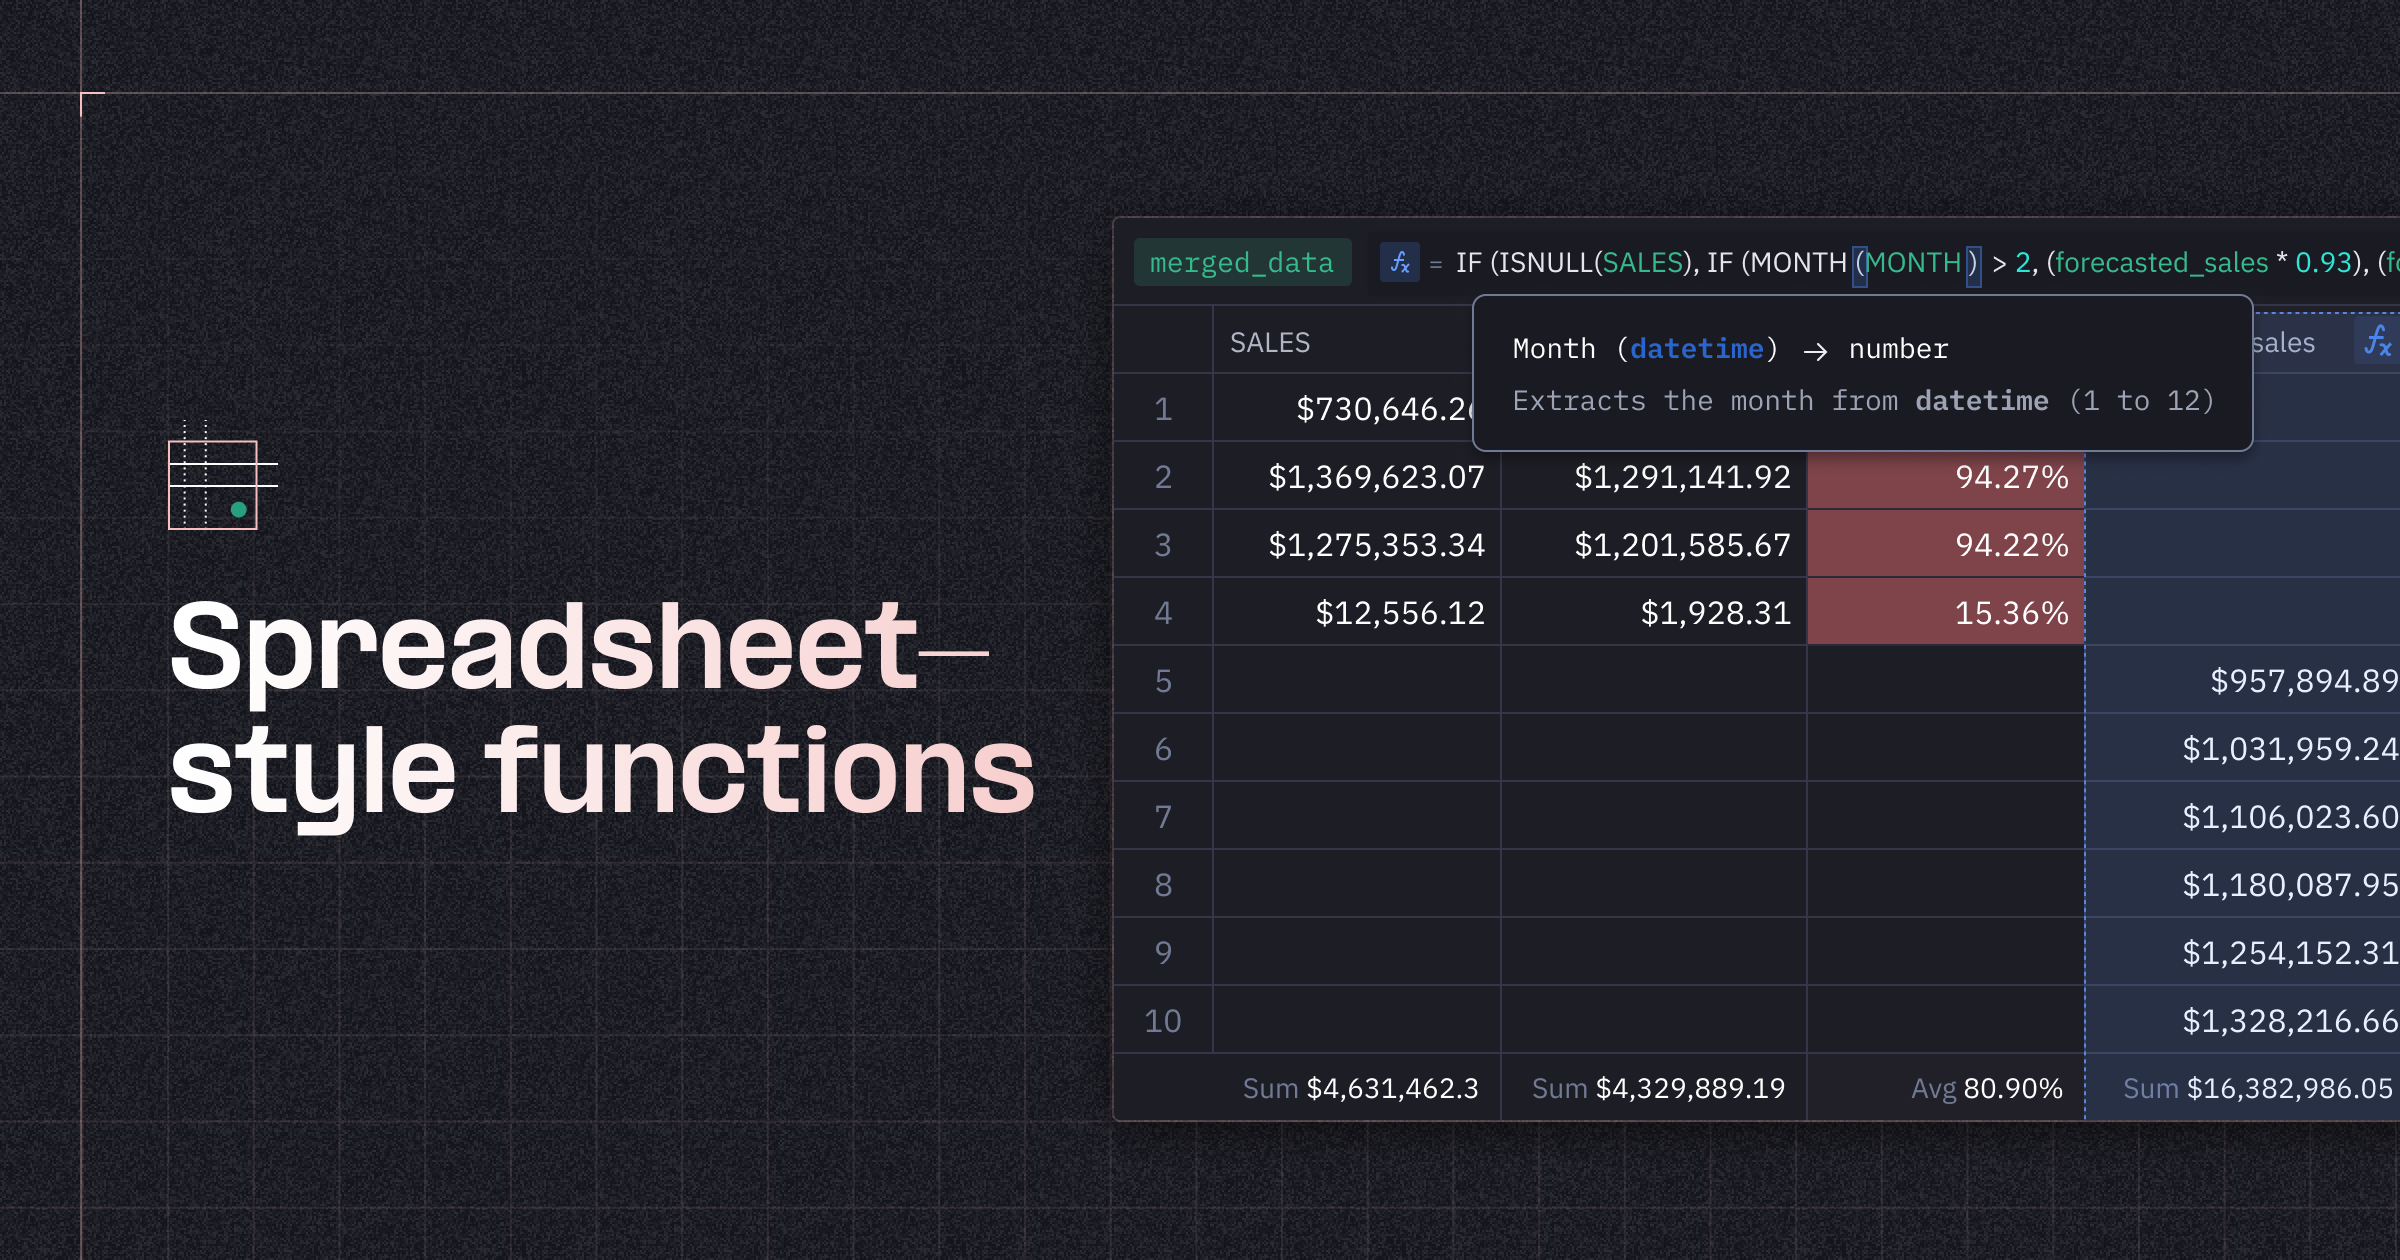Viewport: 2400px width, 1260px height.
Task: Select the forecast cell $957,894.89
Action: (x=2302, y=681)
